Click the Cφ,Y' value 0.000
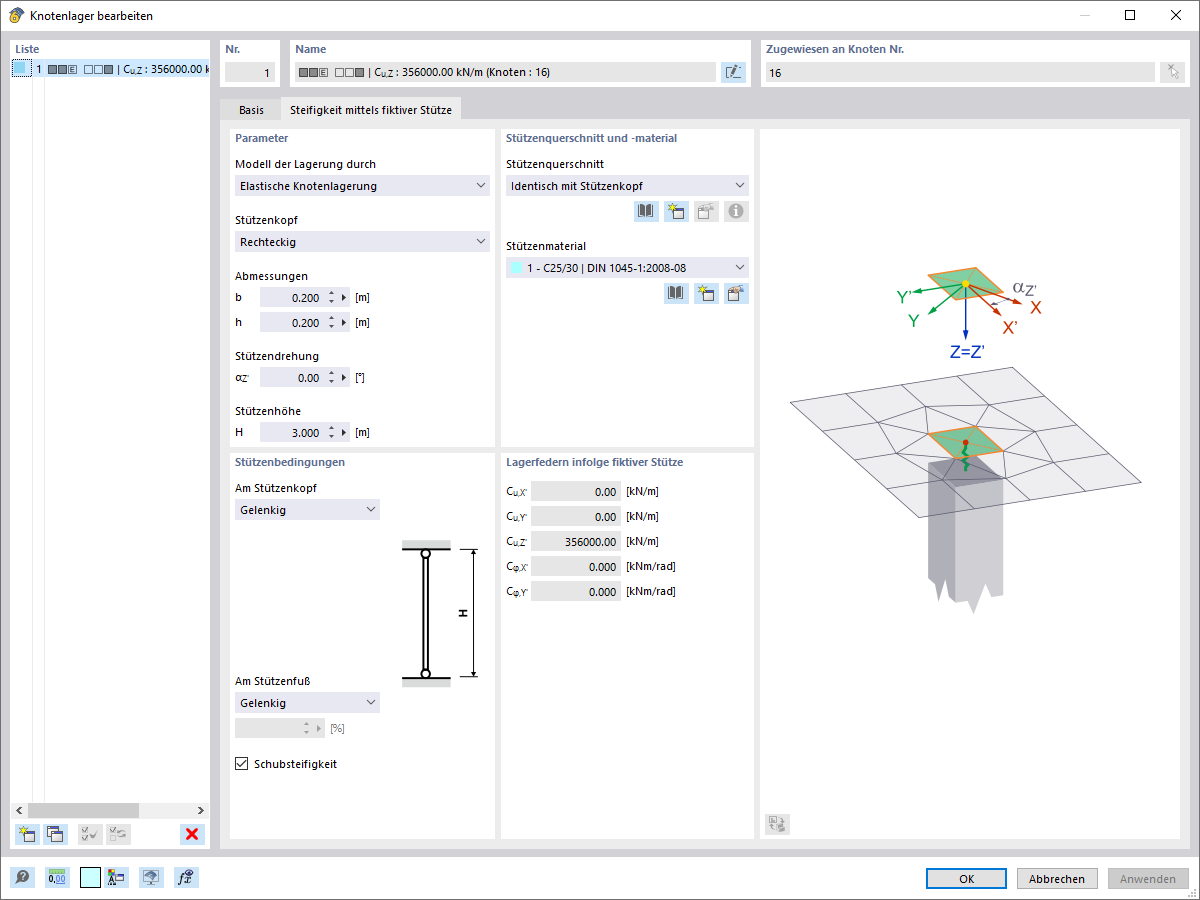Image resolution: width=1200 pixels, height=900 pixels. click(x=576, y=591)
